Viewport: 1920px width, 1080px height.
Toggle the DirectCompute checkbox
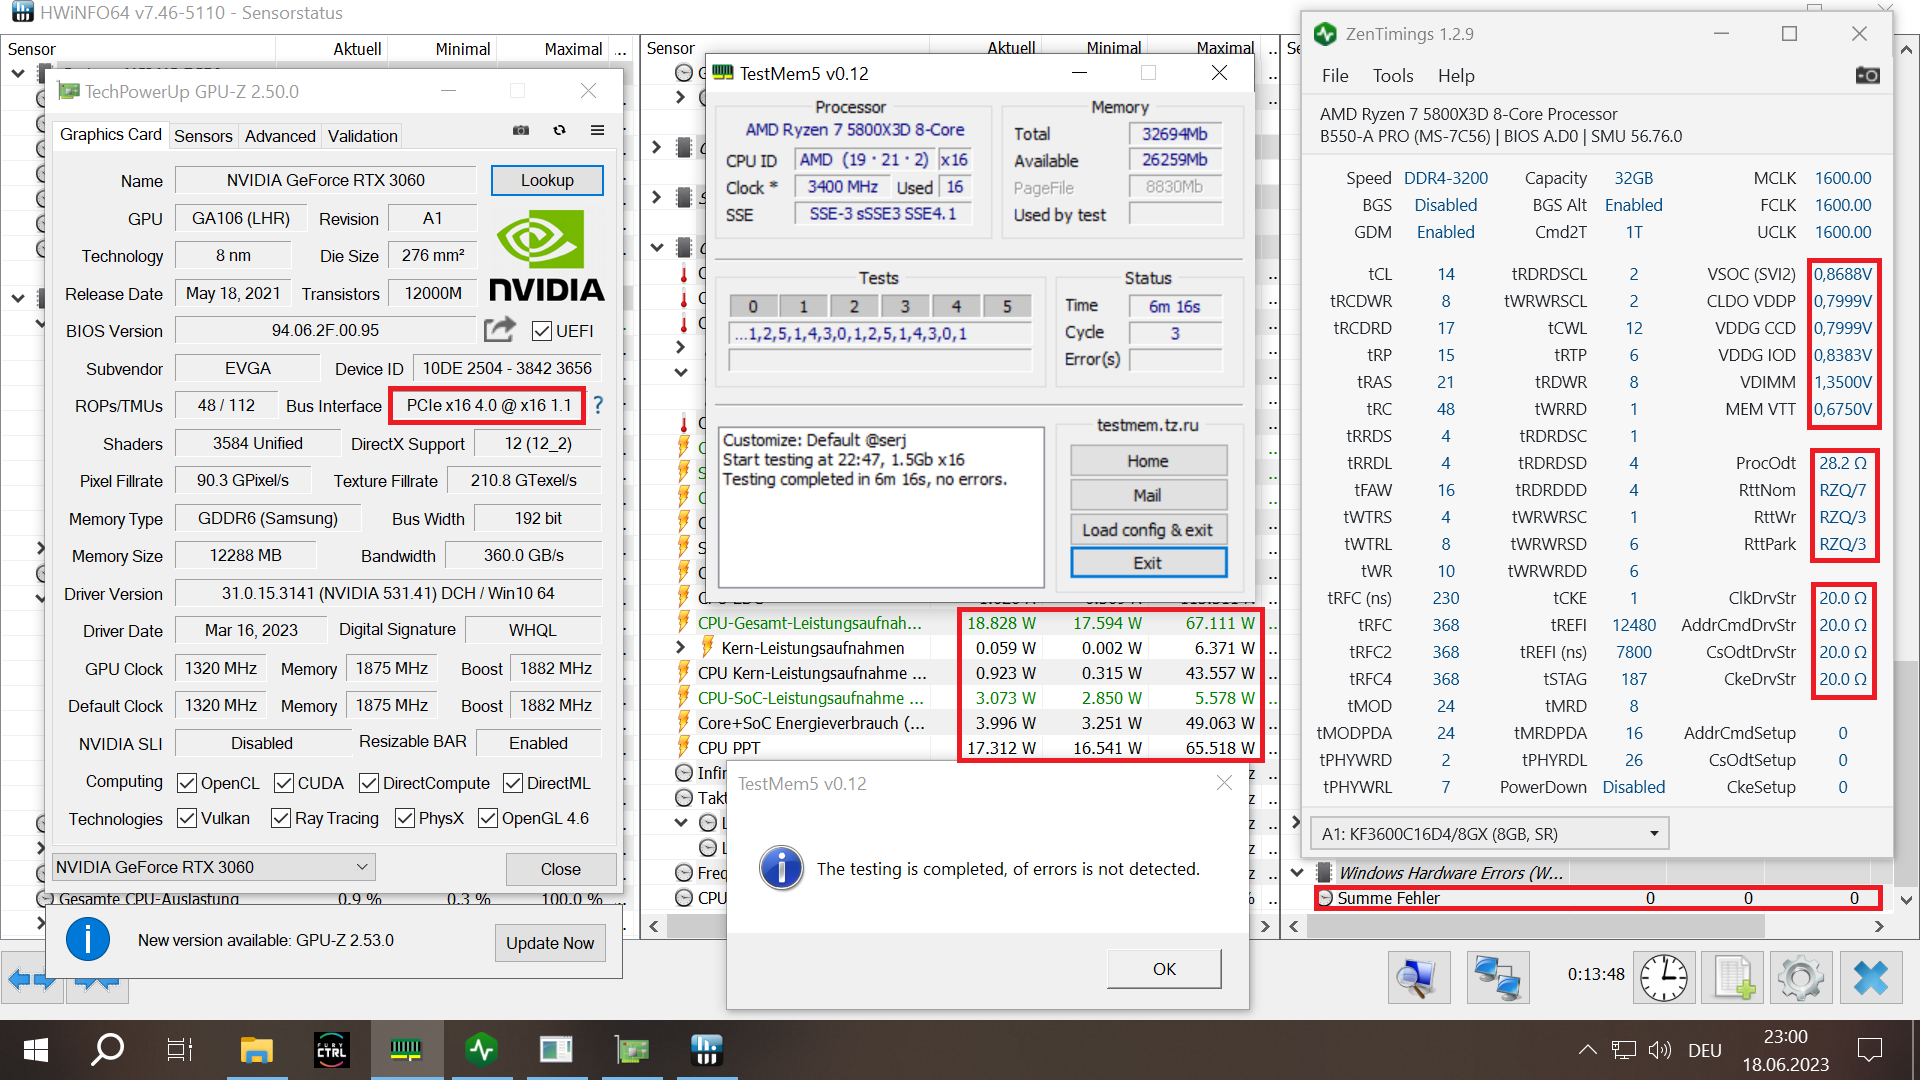tap(369, 783)
